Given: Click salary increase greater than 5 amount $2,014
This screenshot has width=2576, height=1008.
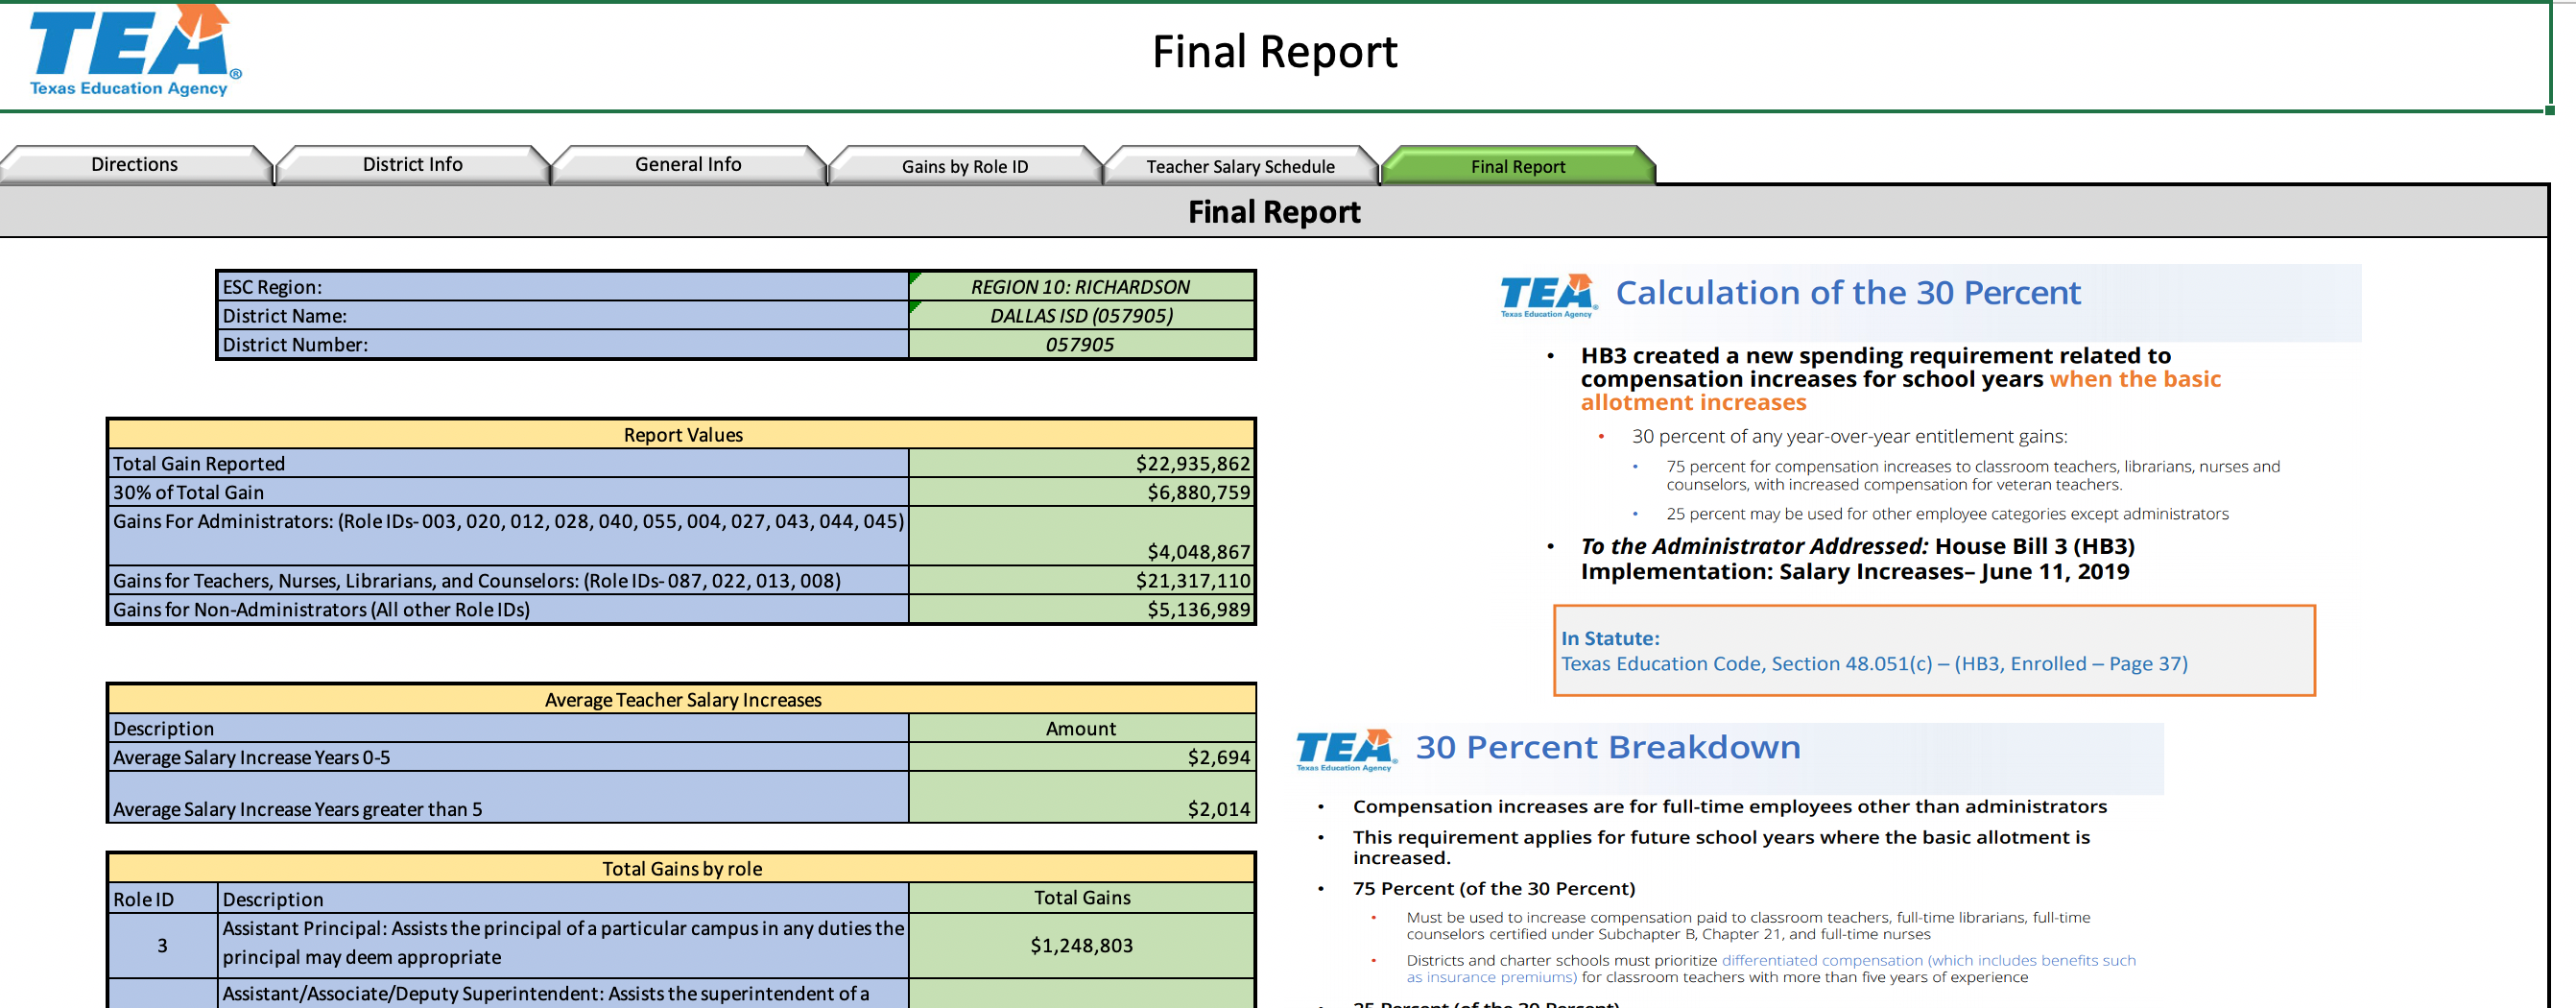Looking at the screenshot, I should coord(1081,797).
